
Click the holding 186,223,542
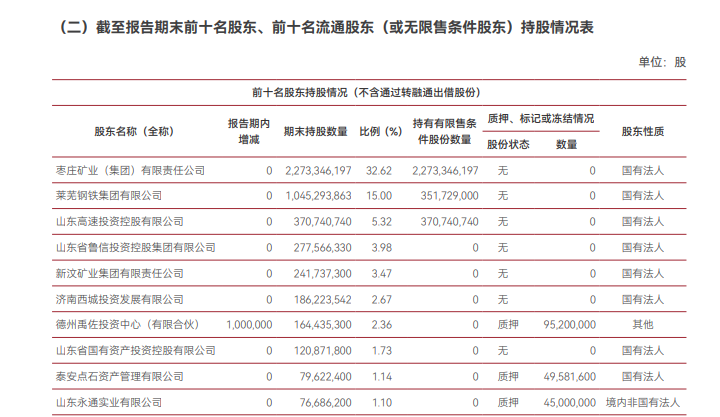[x=322, y=300]
